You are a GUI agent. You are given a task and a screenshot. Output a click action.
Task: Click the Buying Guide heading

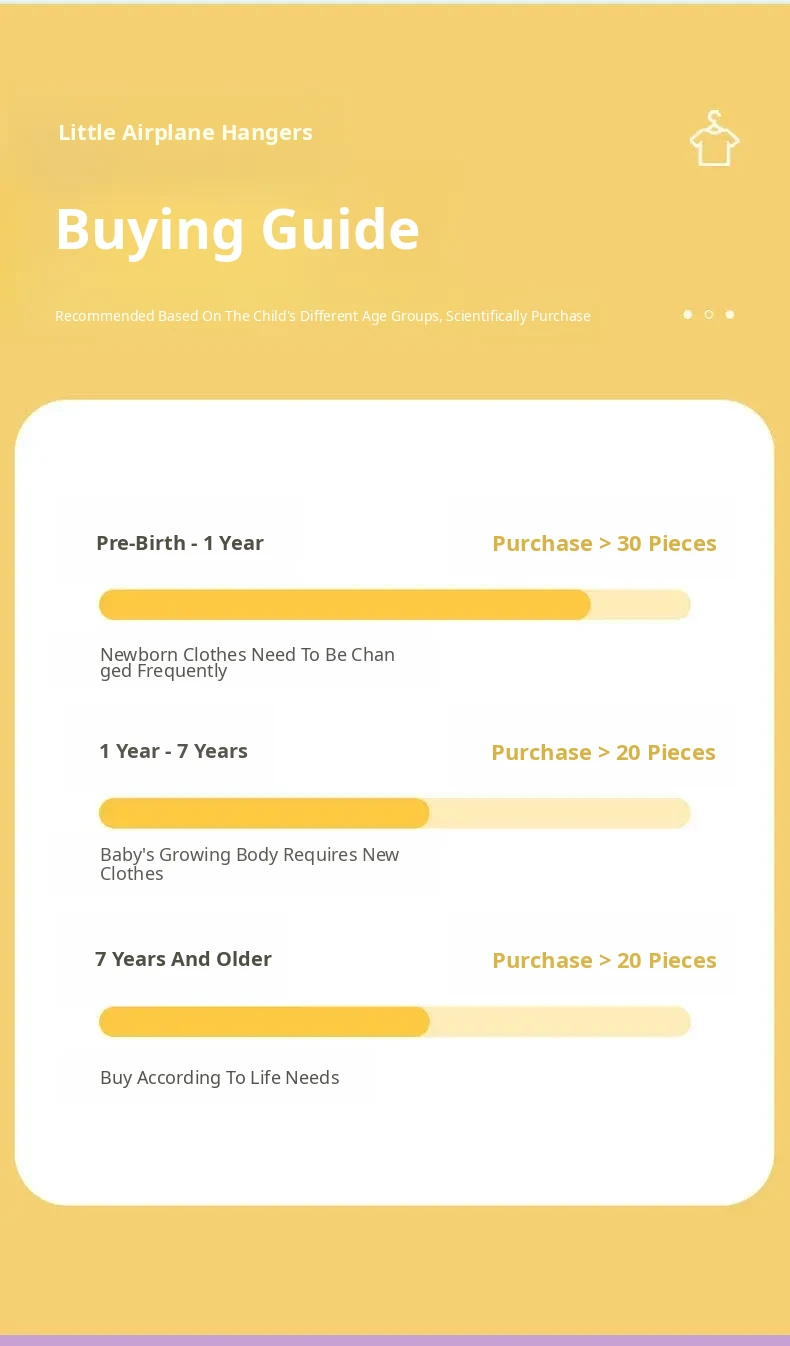click(x=237, y=229)
